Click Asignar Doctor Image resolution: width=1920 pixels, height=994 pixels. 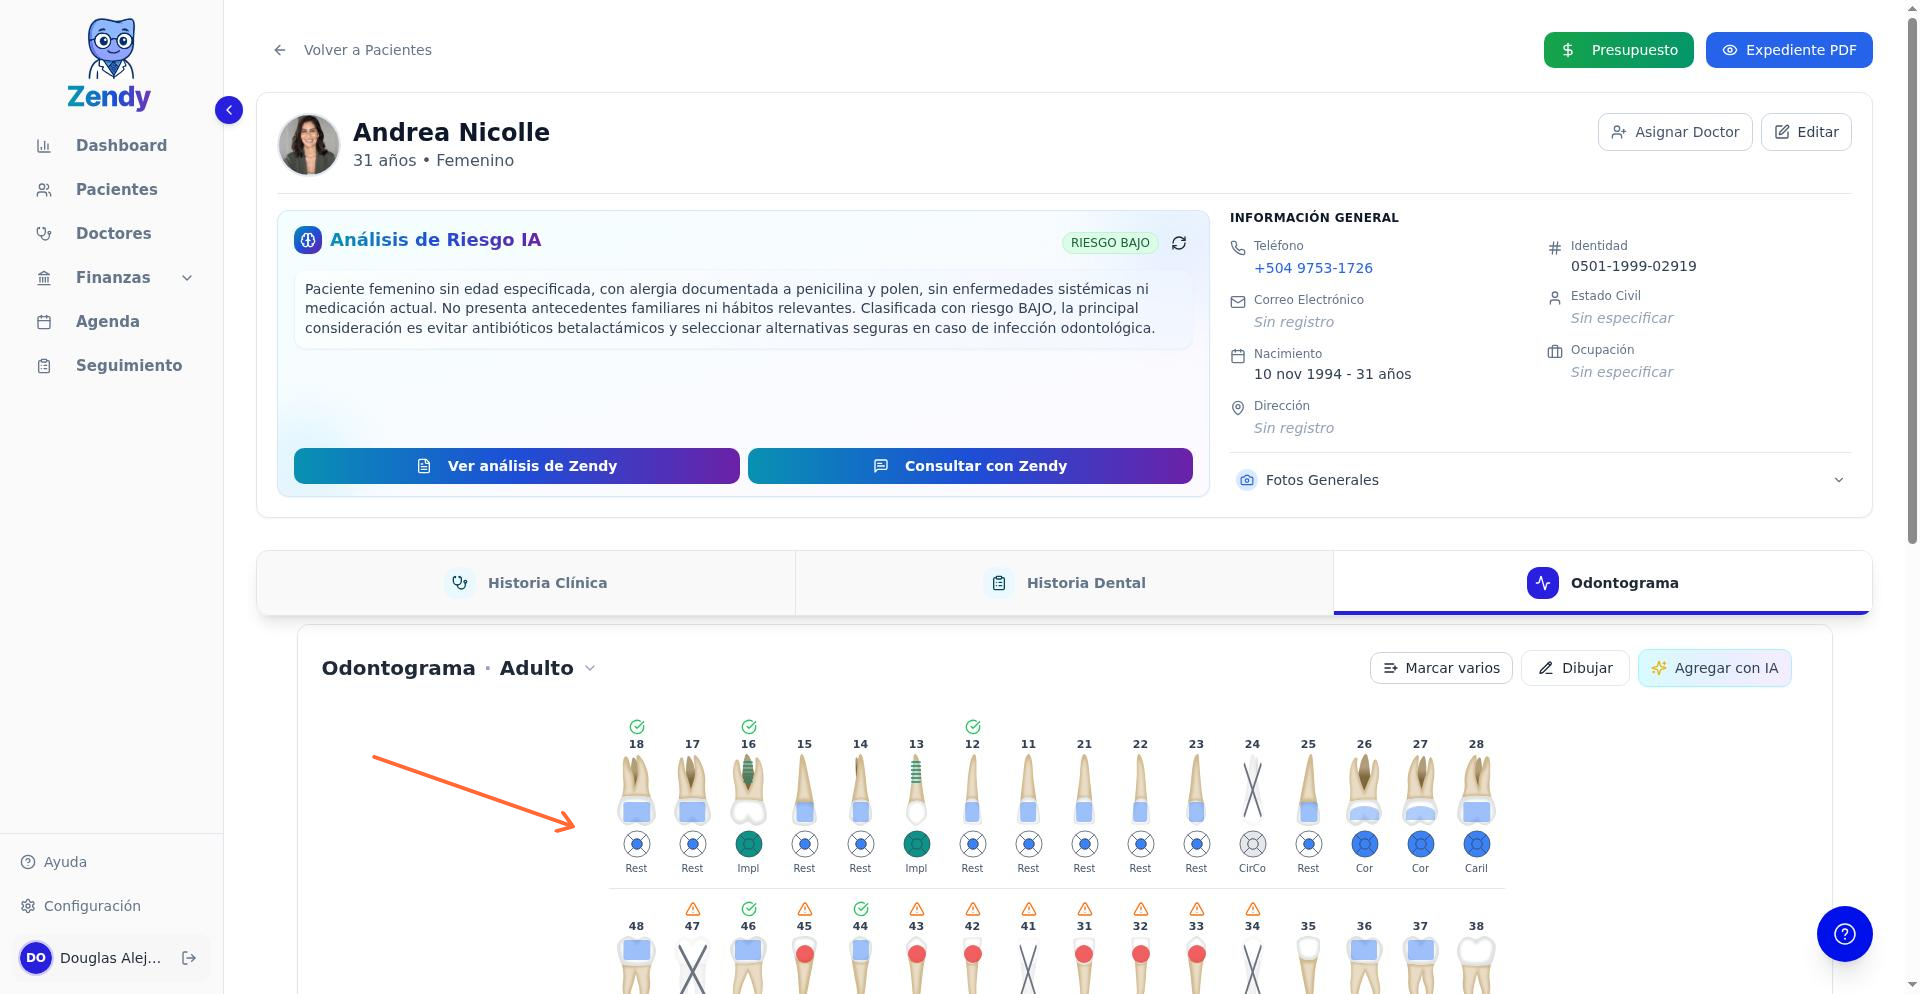pos(1675,132)
